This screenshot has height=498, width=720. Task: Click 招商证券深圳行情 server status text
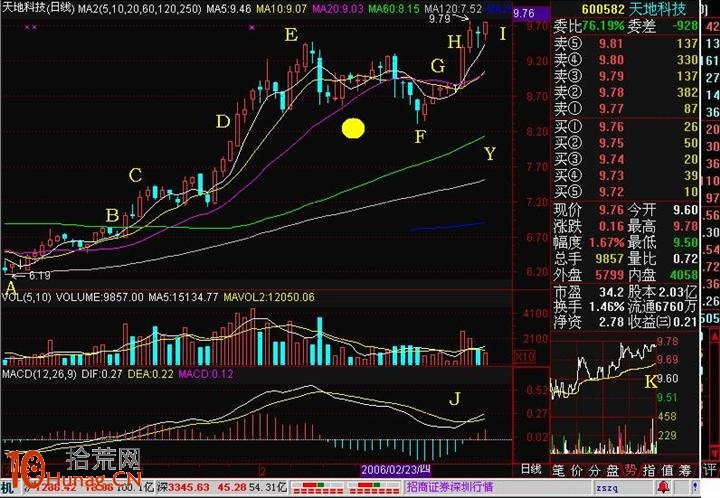click(x=449, y=487)
